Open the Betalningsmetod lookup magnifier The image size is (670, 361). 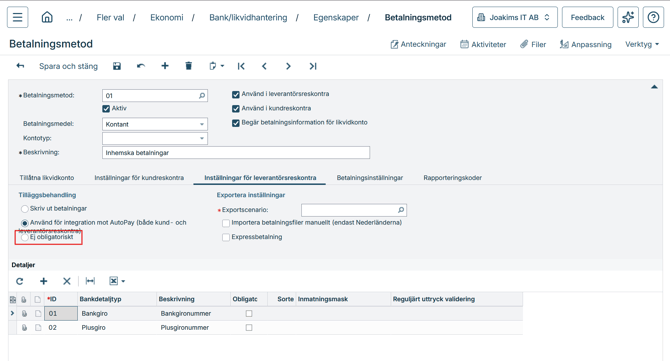(x=202, y=96)
